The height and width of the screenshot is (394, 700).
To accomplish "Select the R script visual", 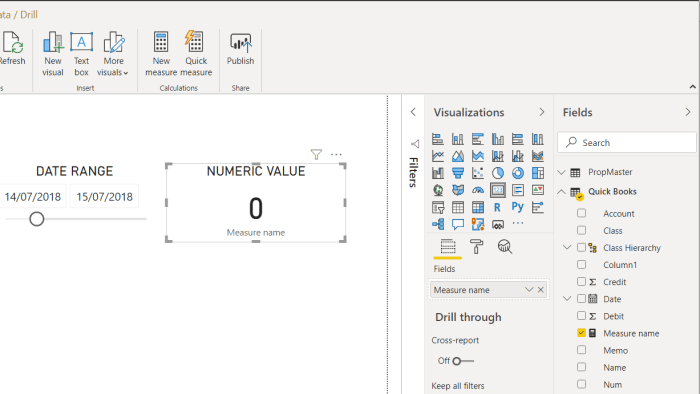I will [498, 207].
